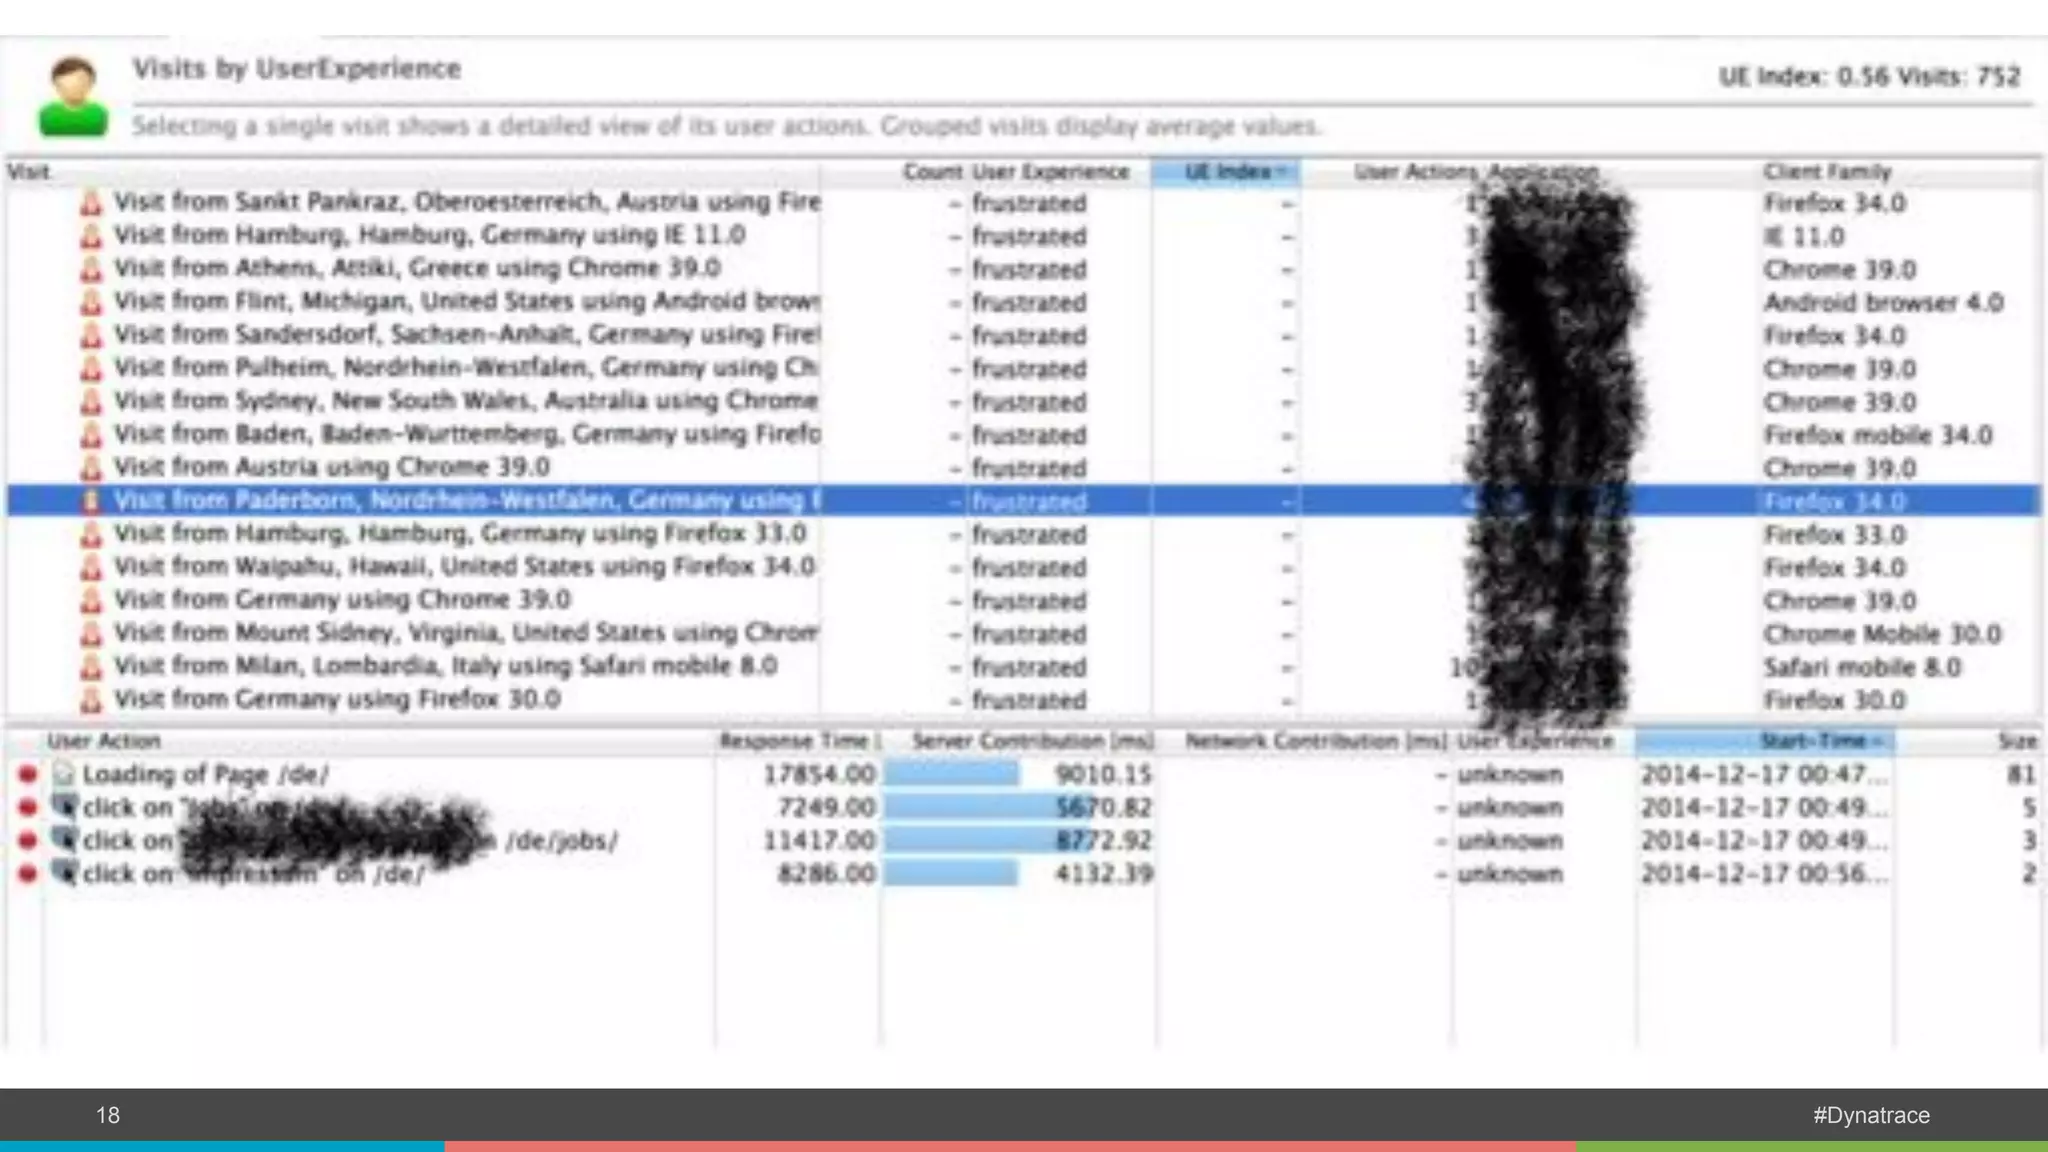
Task: Select Visit from Paderborn, Nordrhein-Westfalen row
Action: (x=1024, y=500)
